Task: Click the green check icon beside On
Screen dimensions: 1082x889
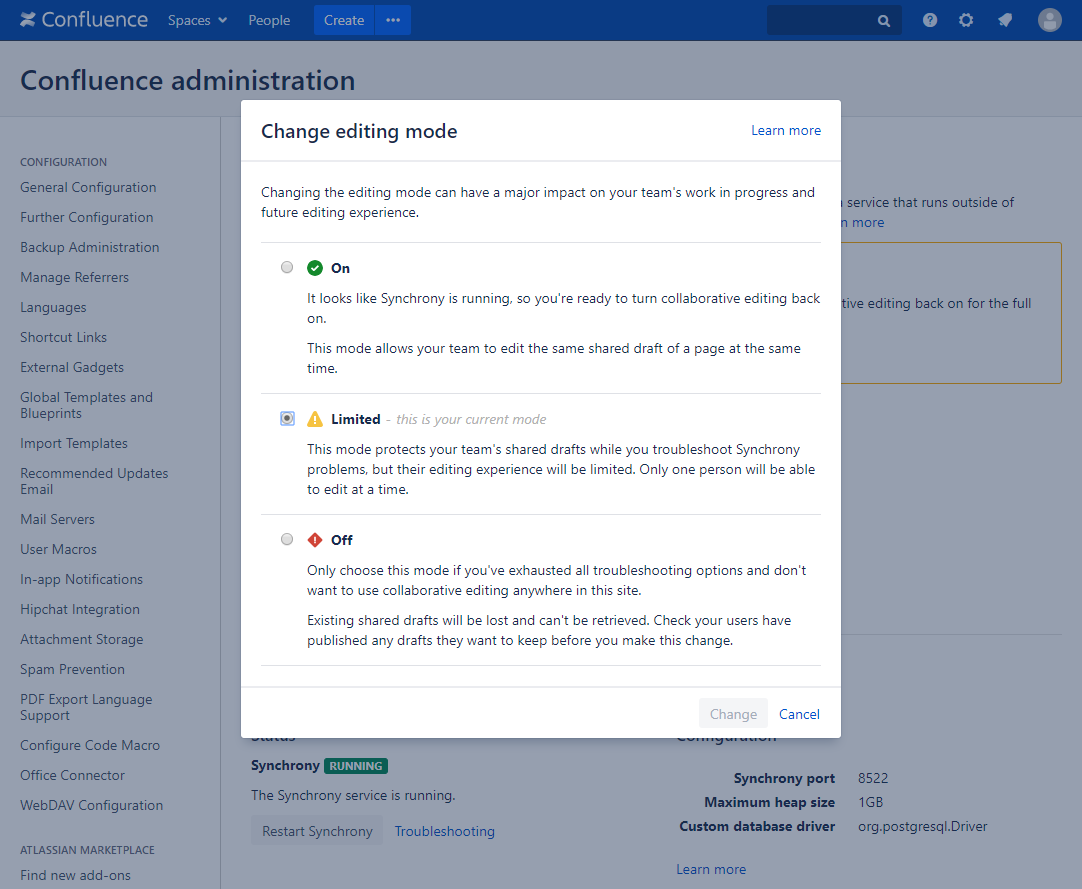Action: tap(315, 268)
